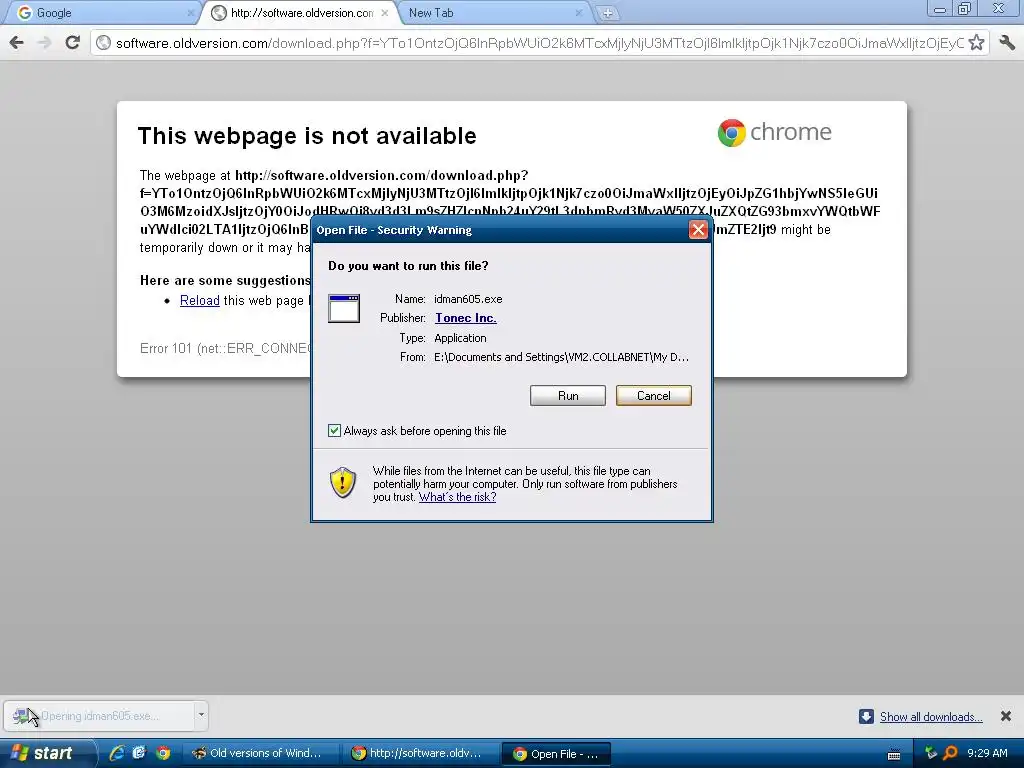This screenshot has width=1024, height=768.
Task: Restore the Chrome window
Action: 964,8
